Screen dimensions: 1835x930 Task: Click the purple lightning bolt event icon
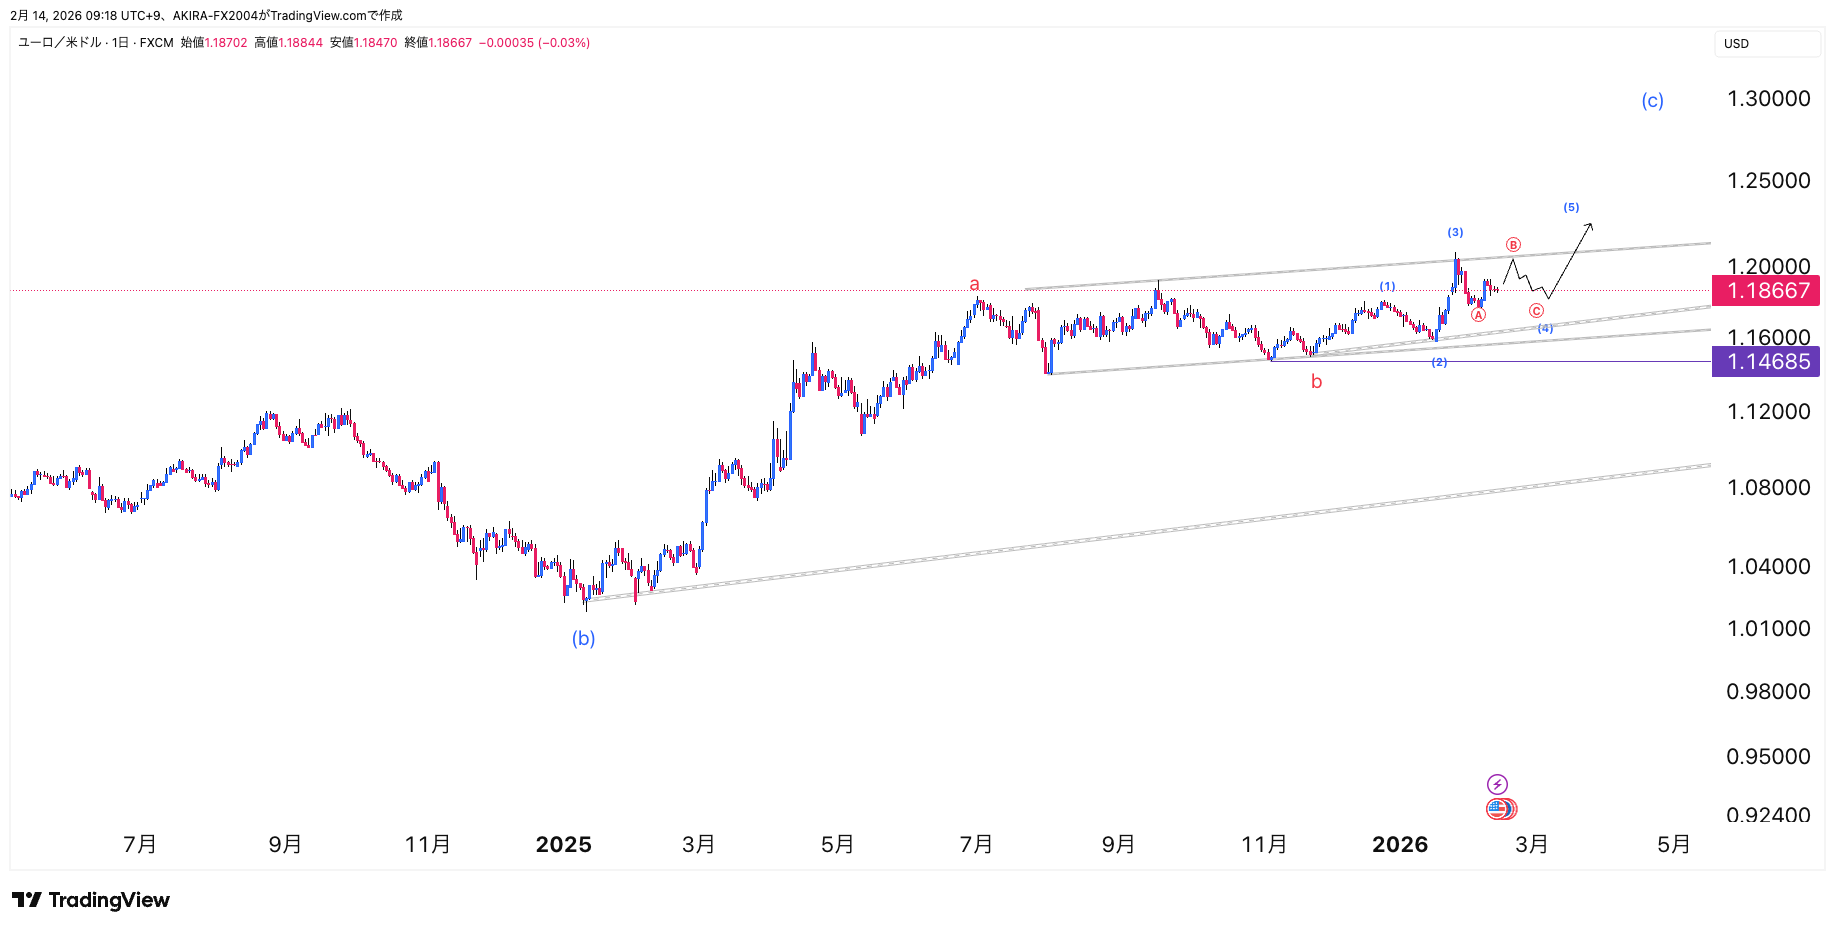pyautogui.click(x=1497, y=784)
